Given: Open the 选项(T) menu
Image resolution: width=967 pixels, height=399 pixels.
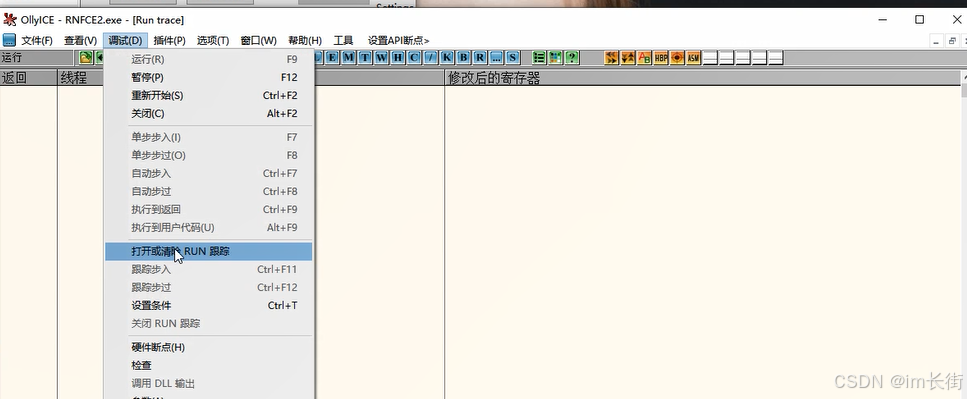Looking at the screenshot, I should [213, 41].
